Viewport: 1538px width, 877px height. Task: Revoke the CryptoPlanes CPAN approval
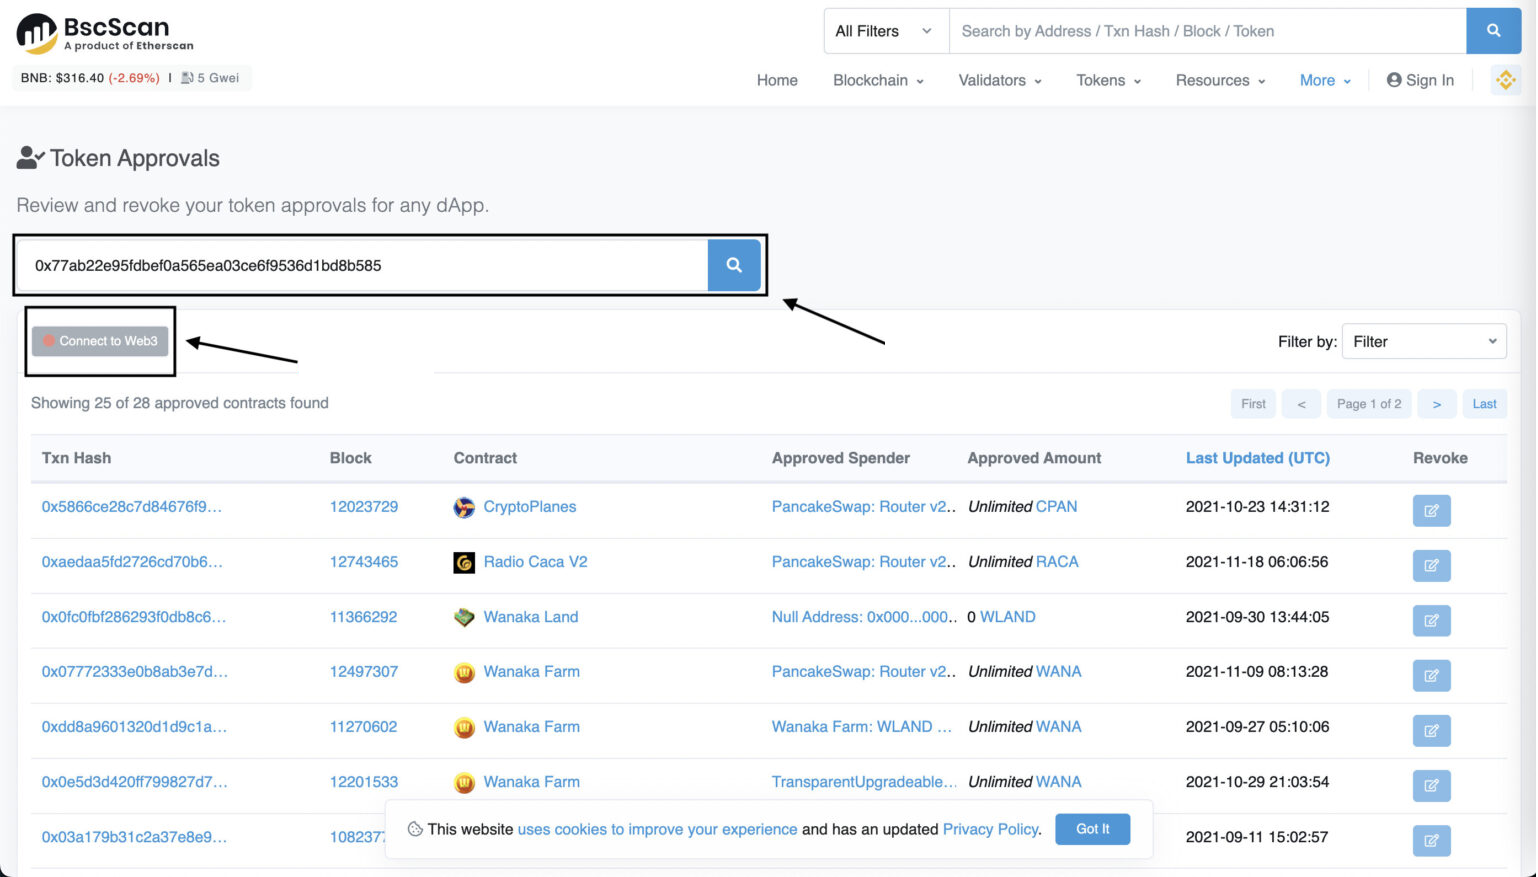pyautogui.click(x=1431, y=511)
